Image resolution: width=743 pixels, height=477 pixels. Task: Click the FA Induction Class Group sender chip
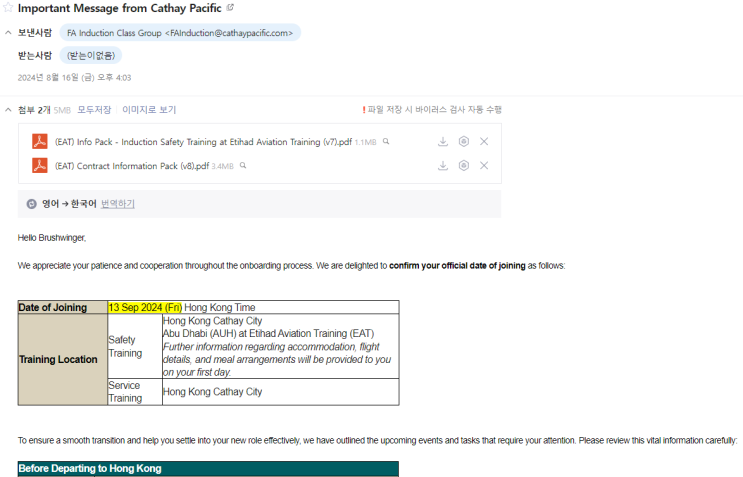click(180, 33)
